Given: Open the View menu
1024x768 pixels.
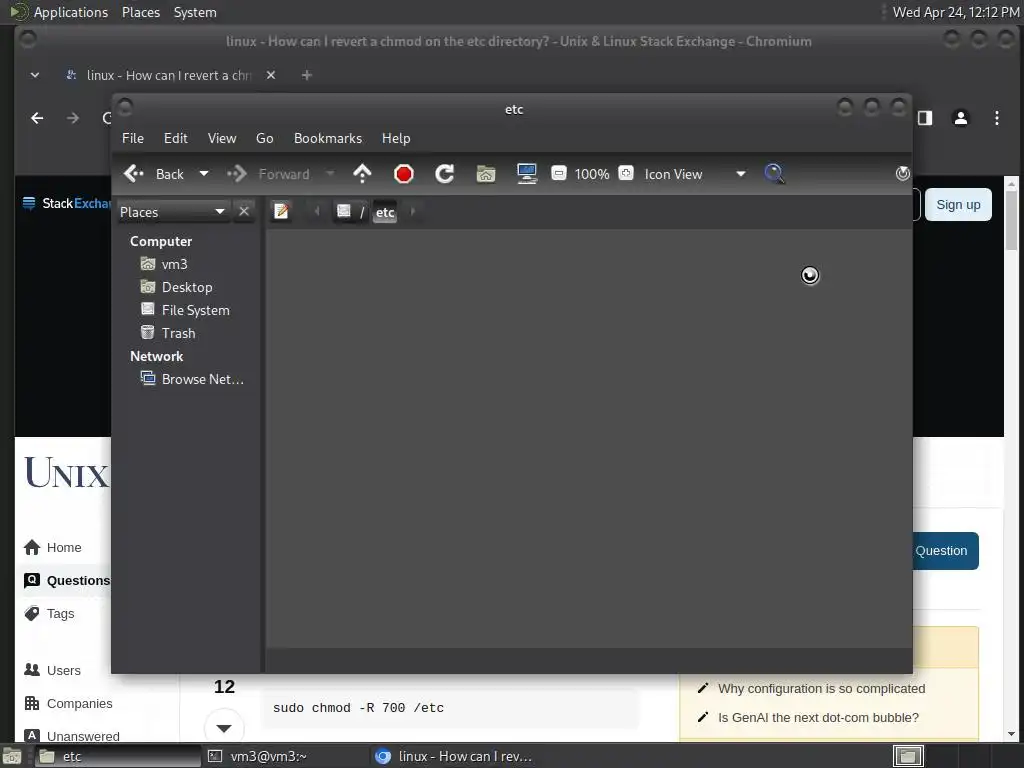Looking at the screenshot, I should coord(222,138).
